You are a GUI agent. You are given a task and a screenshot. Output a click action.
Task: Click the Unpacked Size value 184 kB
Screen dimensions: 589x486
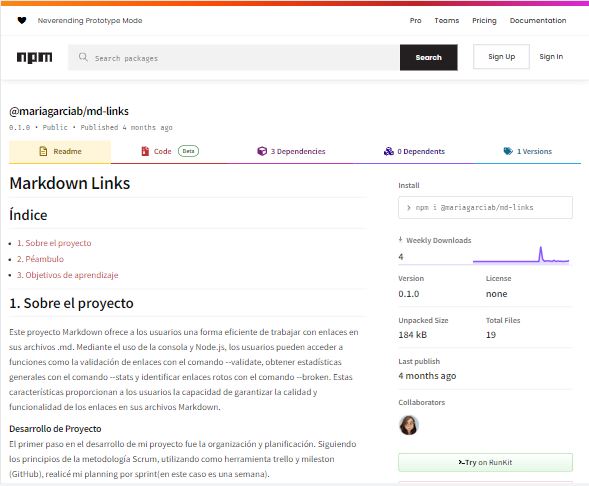412,335
